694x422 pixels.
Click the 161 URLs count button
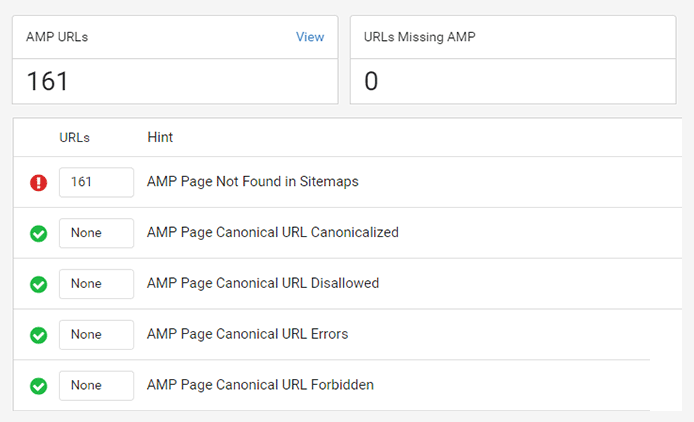[x=96, y=182]
